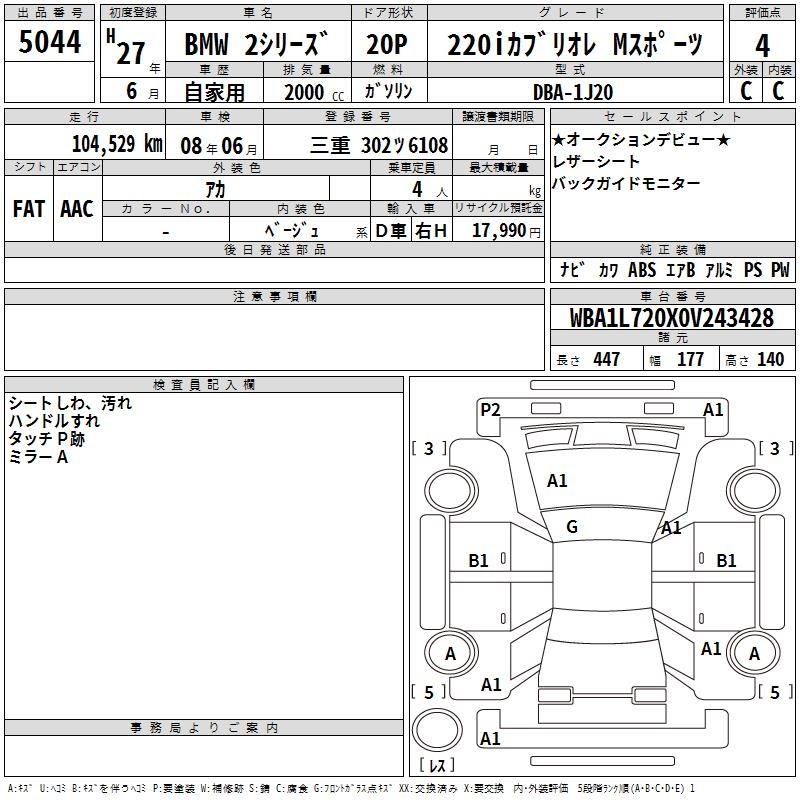This screenshot has height=800, width=800.
Task: Select the ★オークションデビュー★ sales point
Action: (x=641, y=139)
